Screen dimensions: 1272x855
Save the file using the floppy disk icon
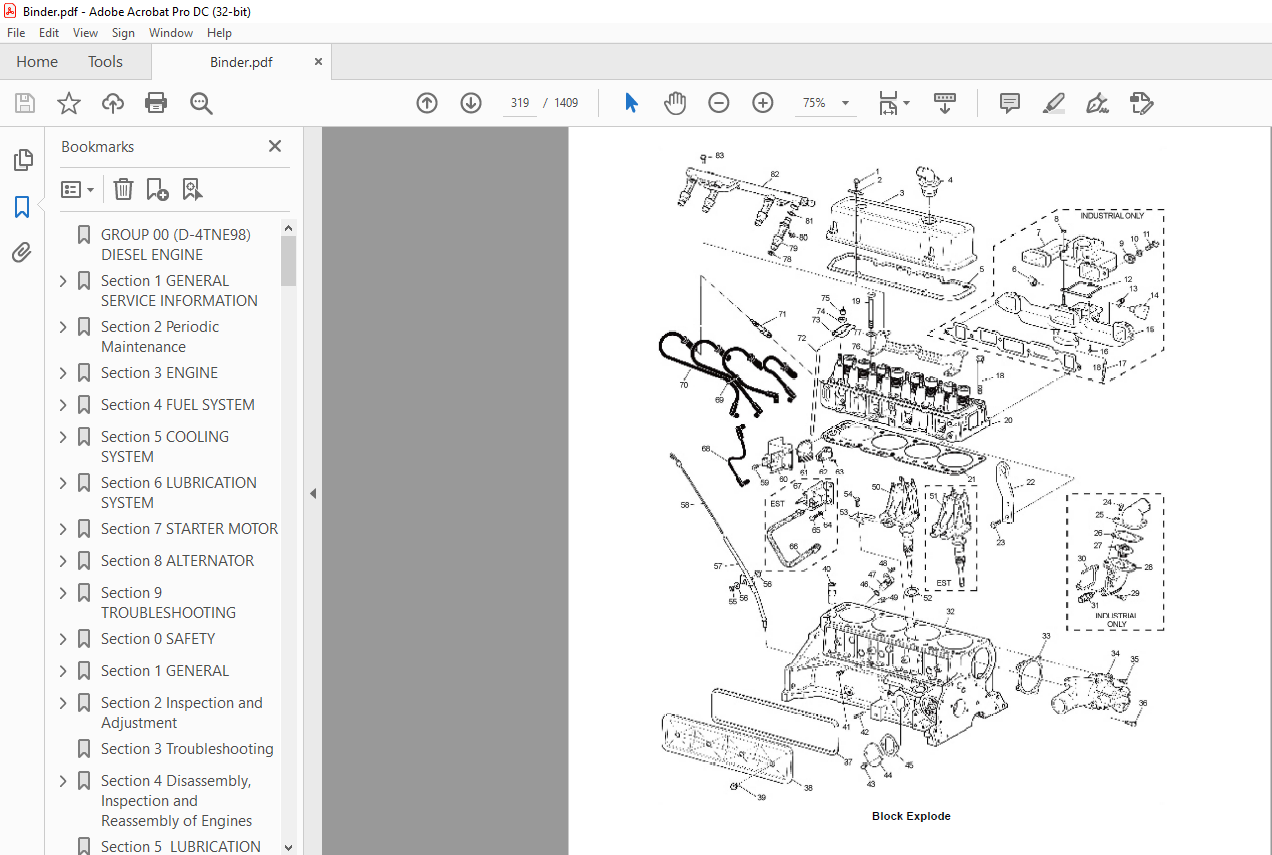point(25,103)
